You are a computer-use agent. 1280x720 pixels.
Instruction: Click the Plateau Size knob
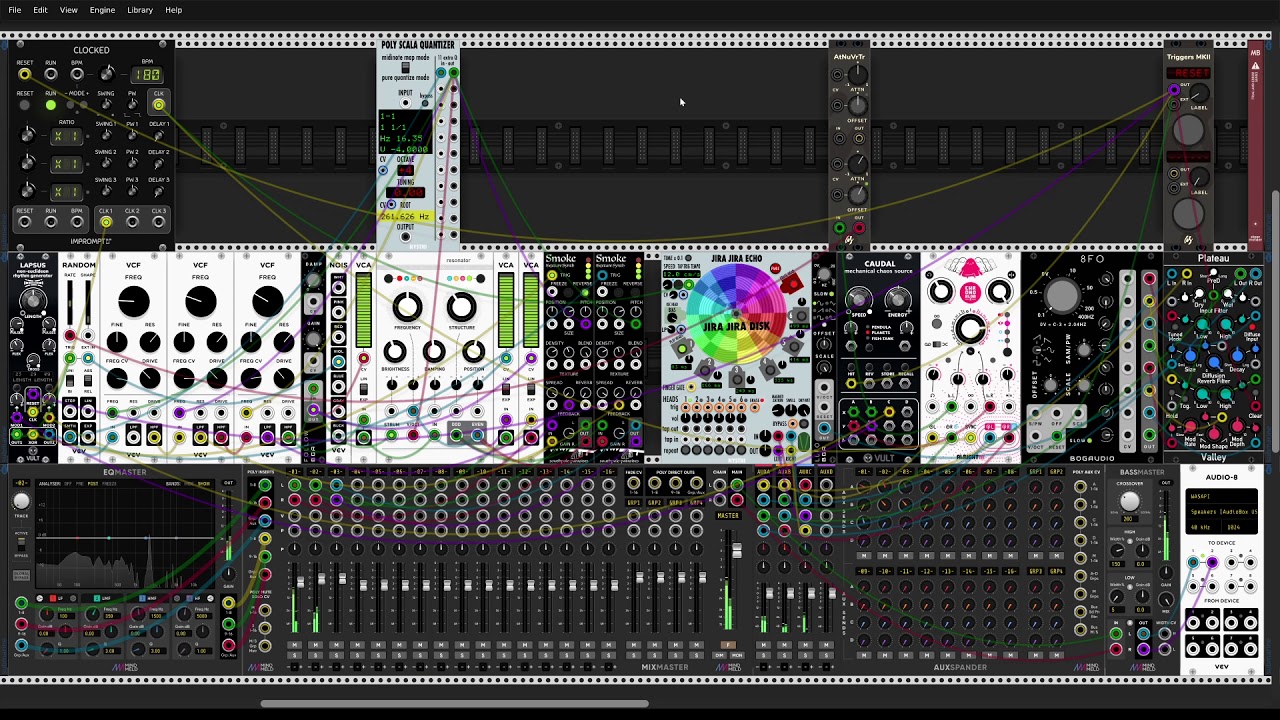tap(1190, 355)
